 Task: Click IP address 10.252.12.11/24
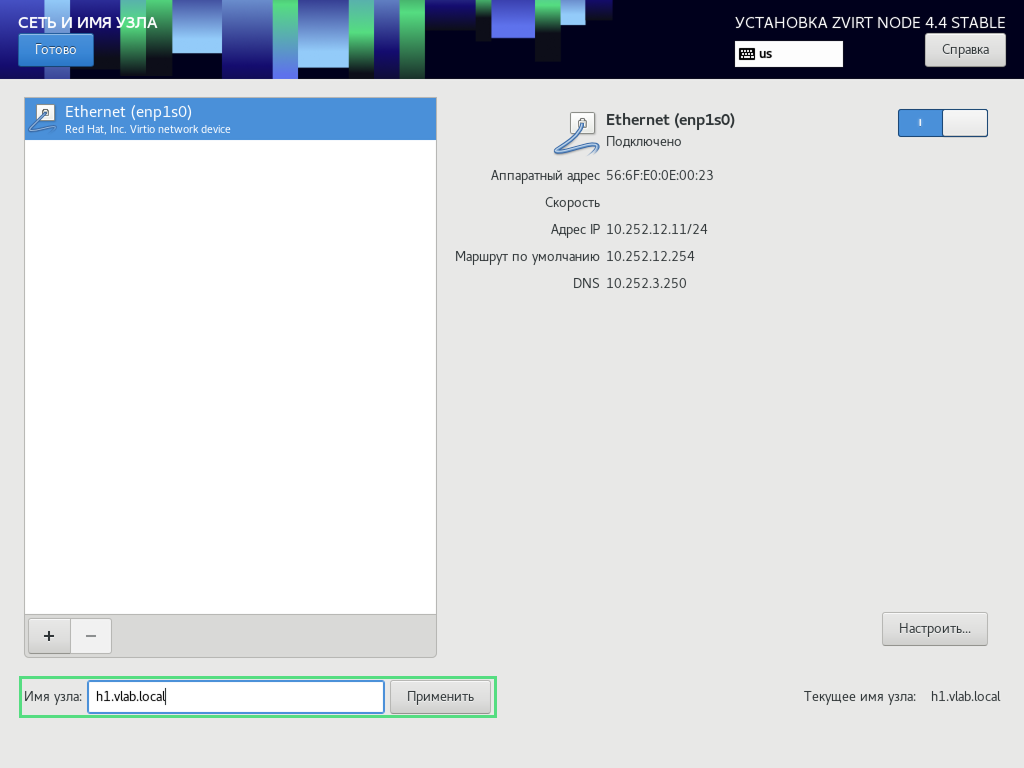tap(656, 229)
